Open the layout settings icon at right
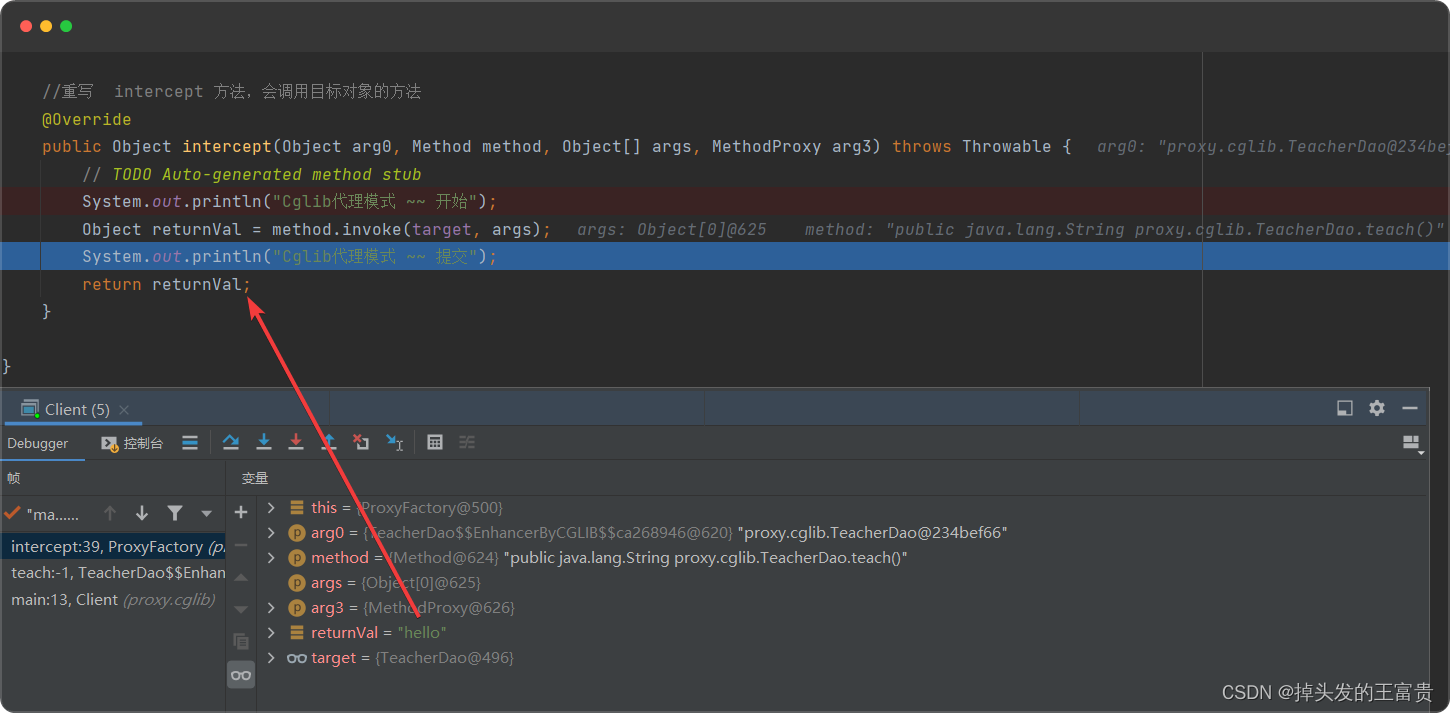 [x=1412, y=443]
